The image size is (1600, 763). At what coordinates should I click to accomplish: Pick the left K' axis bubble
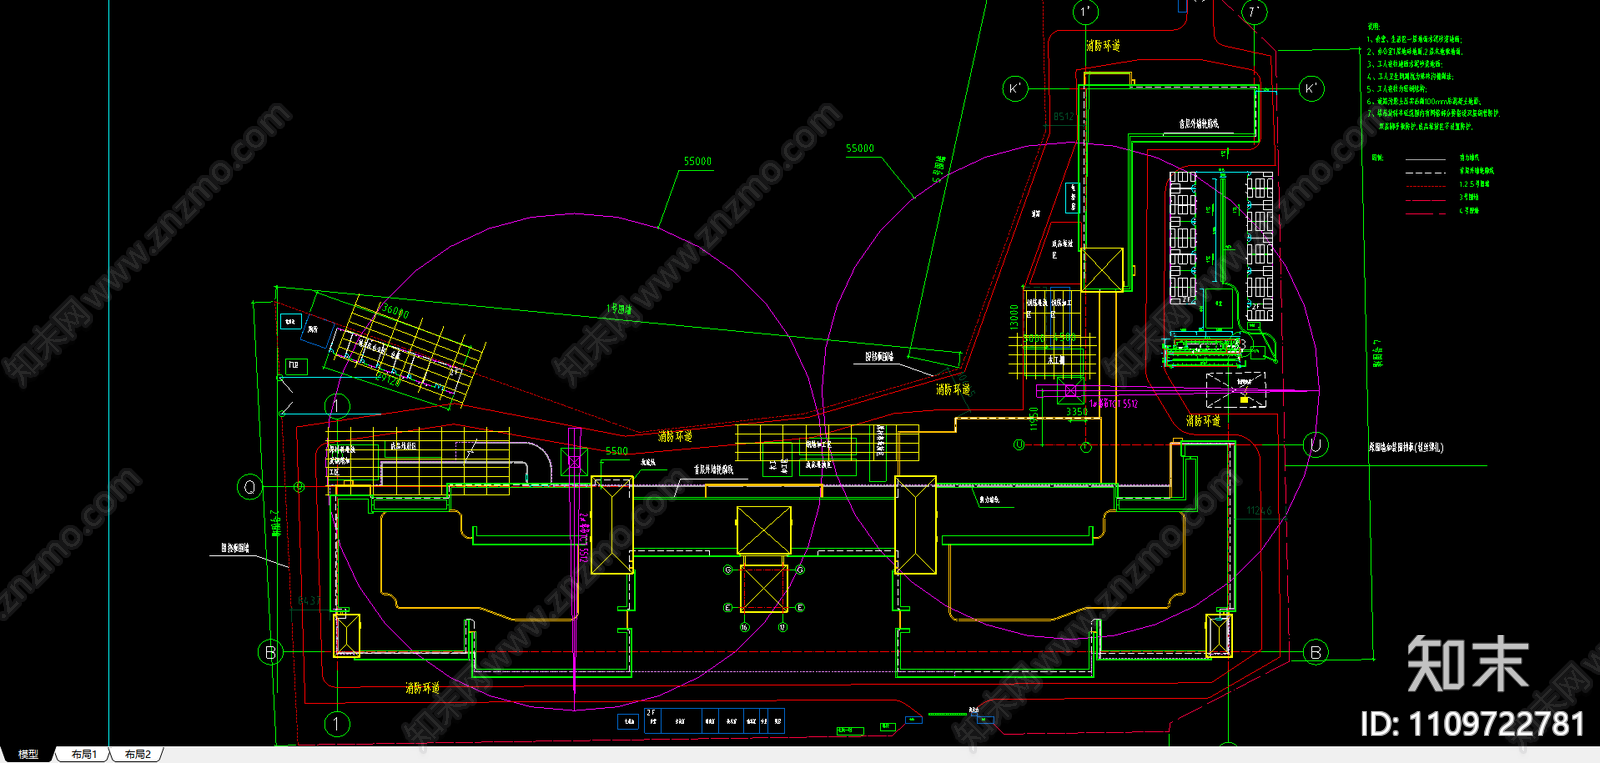pos(1015,89)
